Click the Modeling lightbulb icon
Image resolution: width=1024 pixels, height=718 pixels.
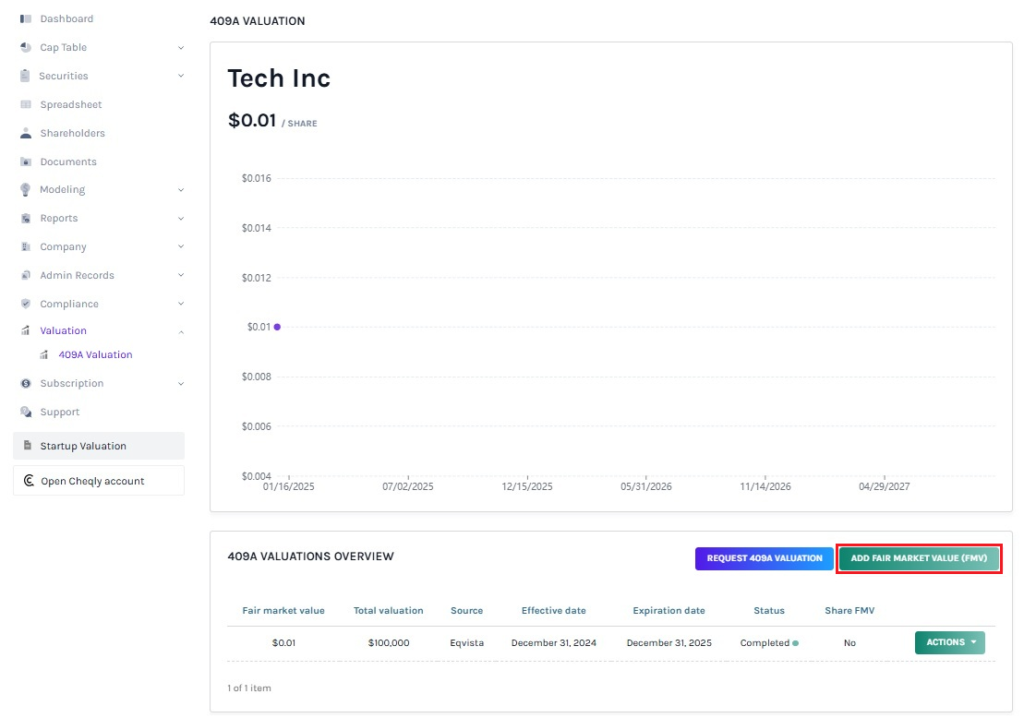click(x=26, y=190)
